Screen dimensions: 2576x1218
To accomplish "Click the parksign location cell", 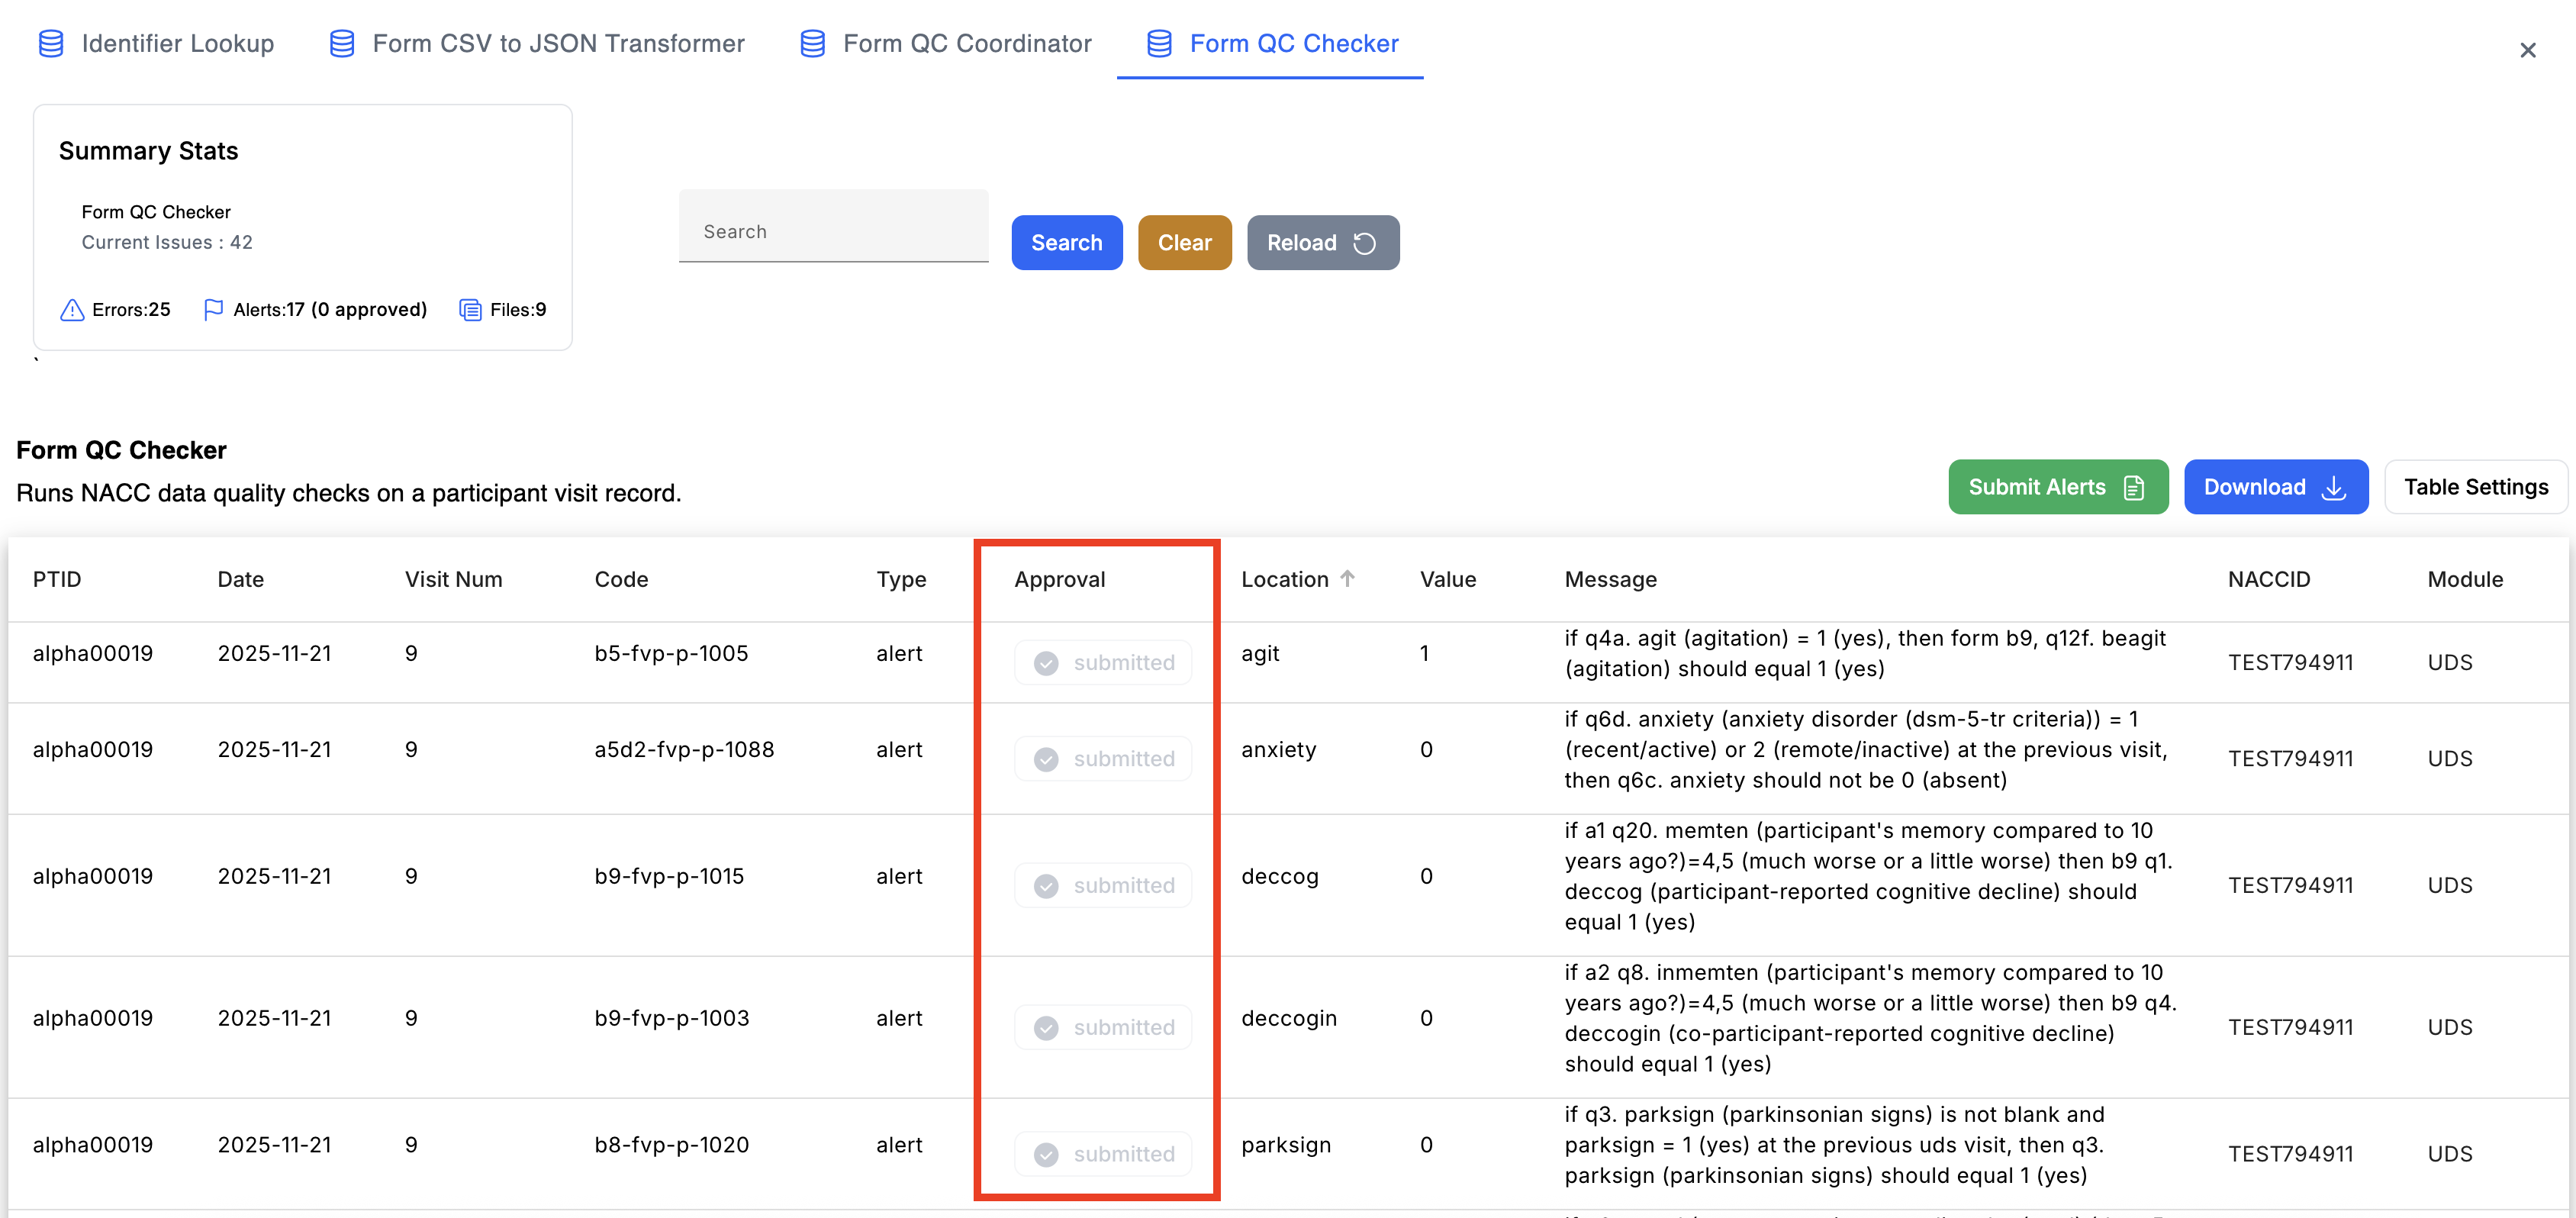I will [x=1285, y=1145].
